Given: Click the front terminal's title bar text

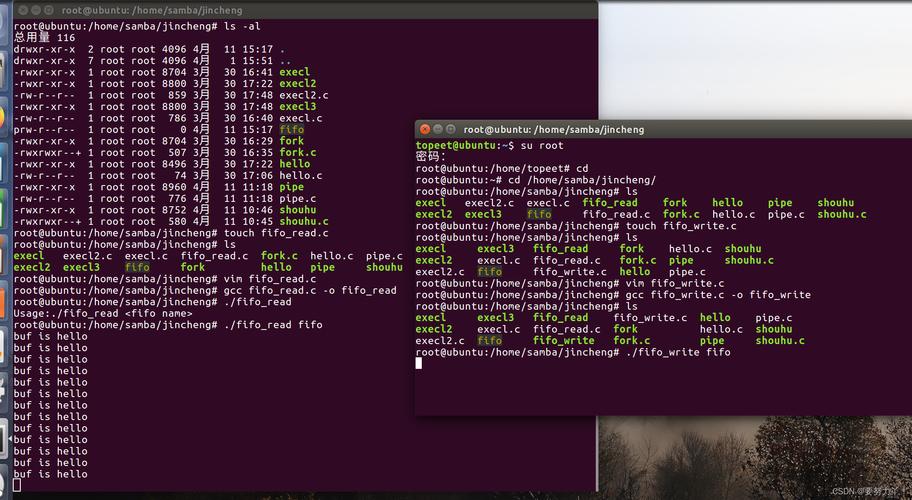Looking at the screenshot, I should point(554,130).
